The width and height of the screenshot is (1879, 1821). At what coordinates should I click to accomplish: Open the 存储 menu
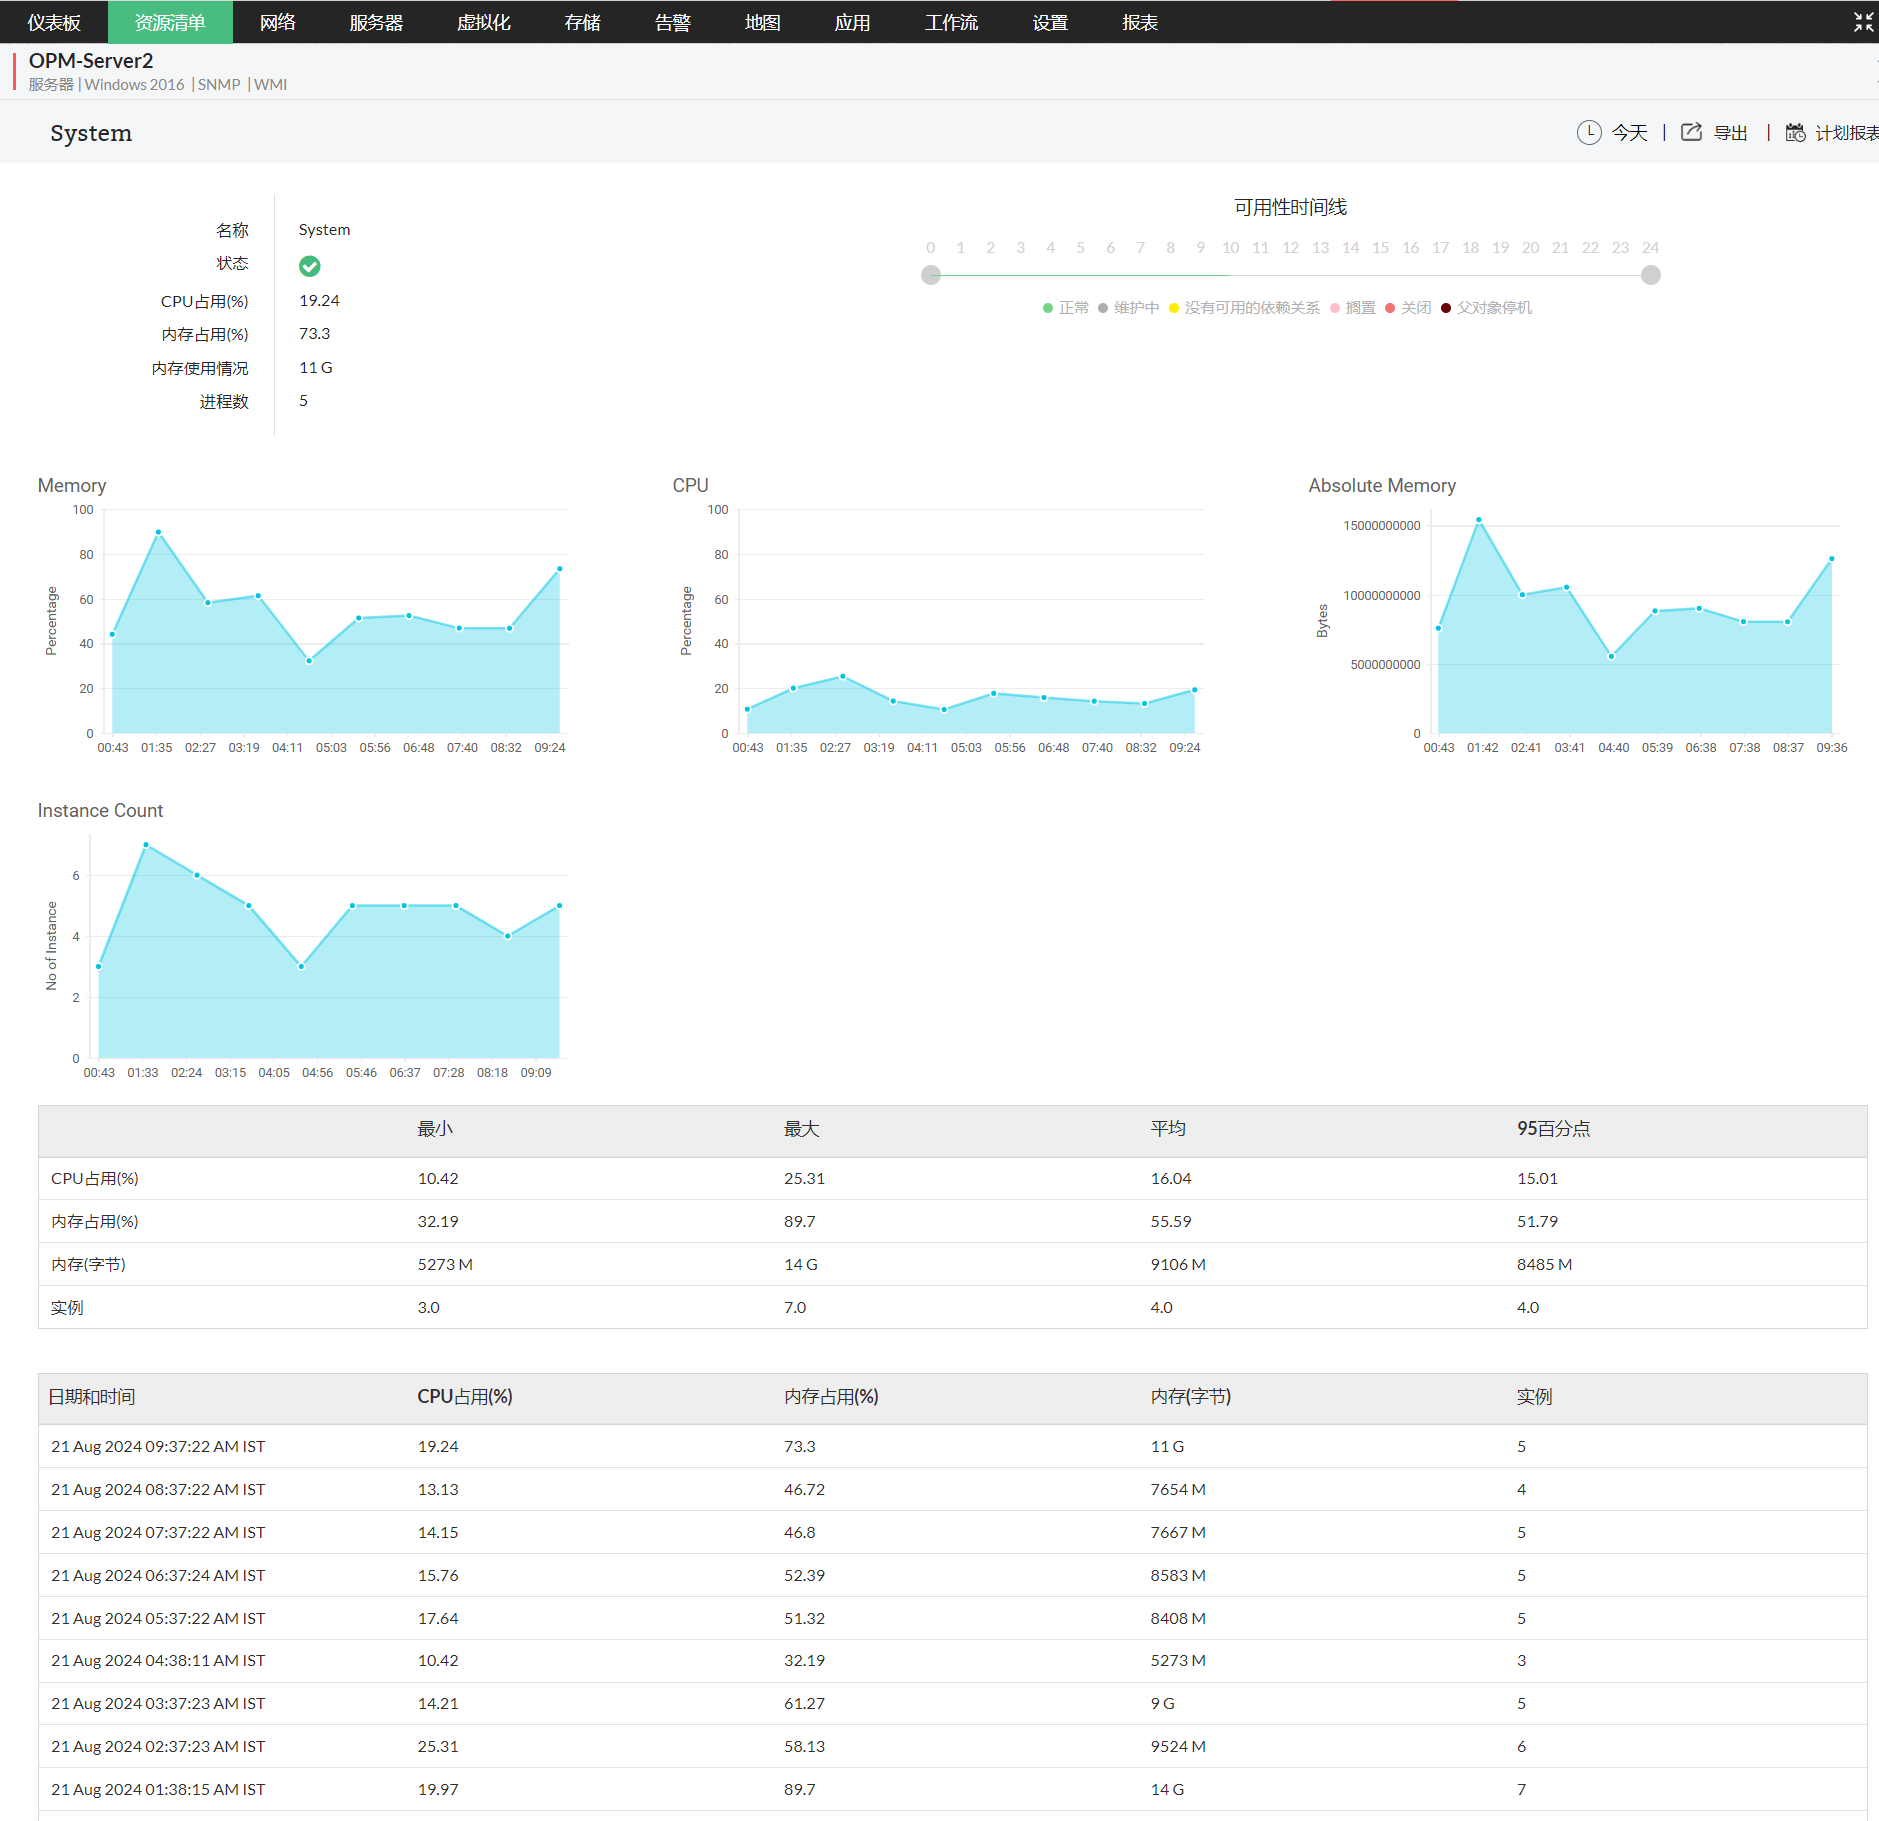pyautogui.click(x=583, y=22)
